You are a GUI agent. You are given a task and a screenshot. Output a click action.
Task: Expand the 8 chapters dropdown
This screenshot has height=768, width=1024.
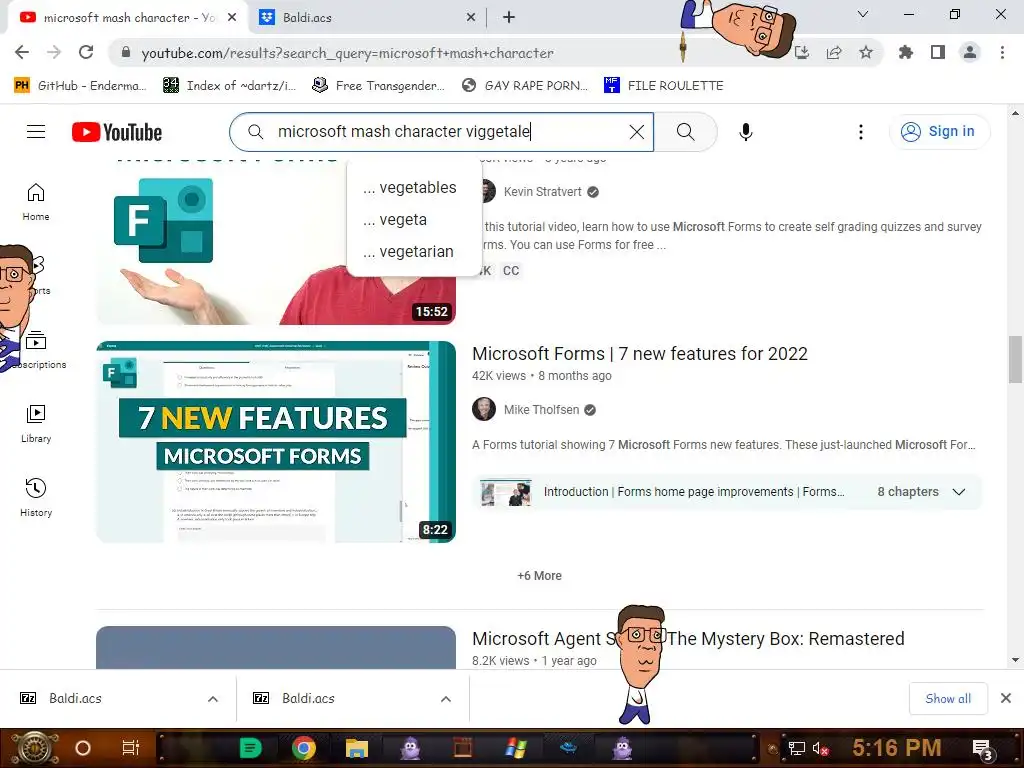point(958,492)
